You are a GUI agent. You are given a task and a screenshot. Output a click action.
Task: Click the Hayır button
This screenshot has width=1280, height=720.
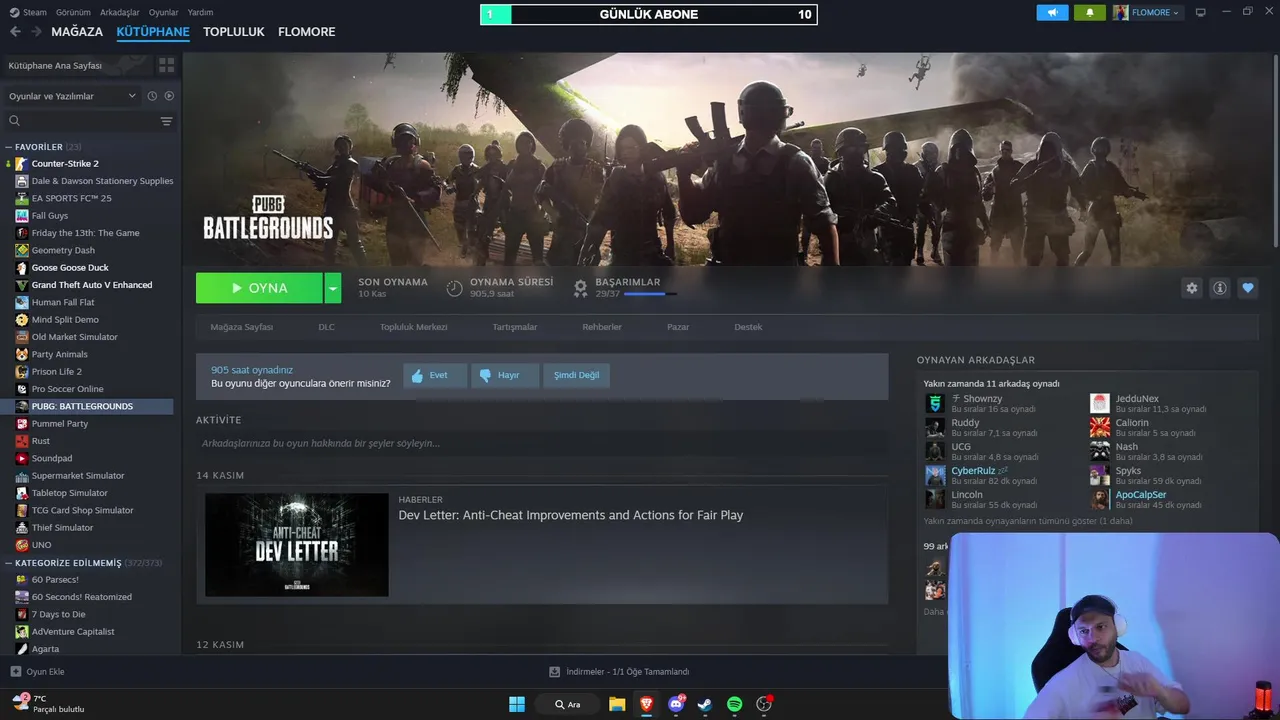click(505, 375)
